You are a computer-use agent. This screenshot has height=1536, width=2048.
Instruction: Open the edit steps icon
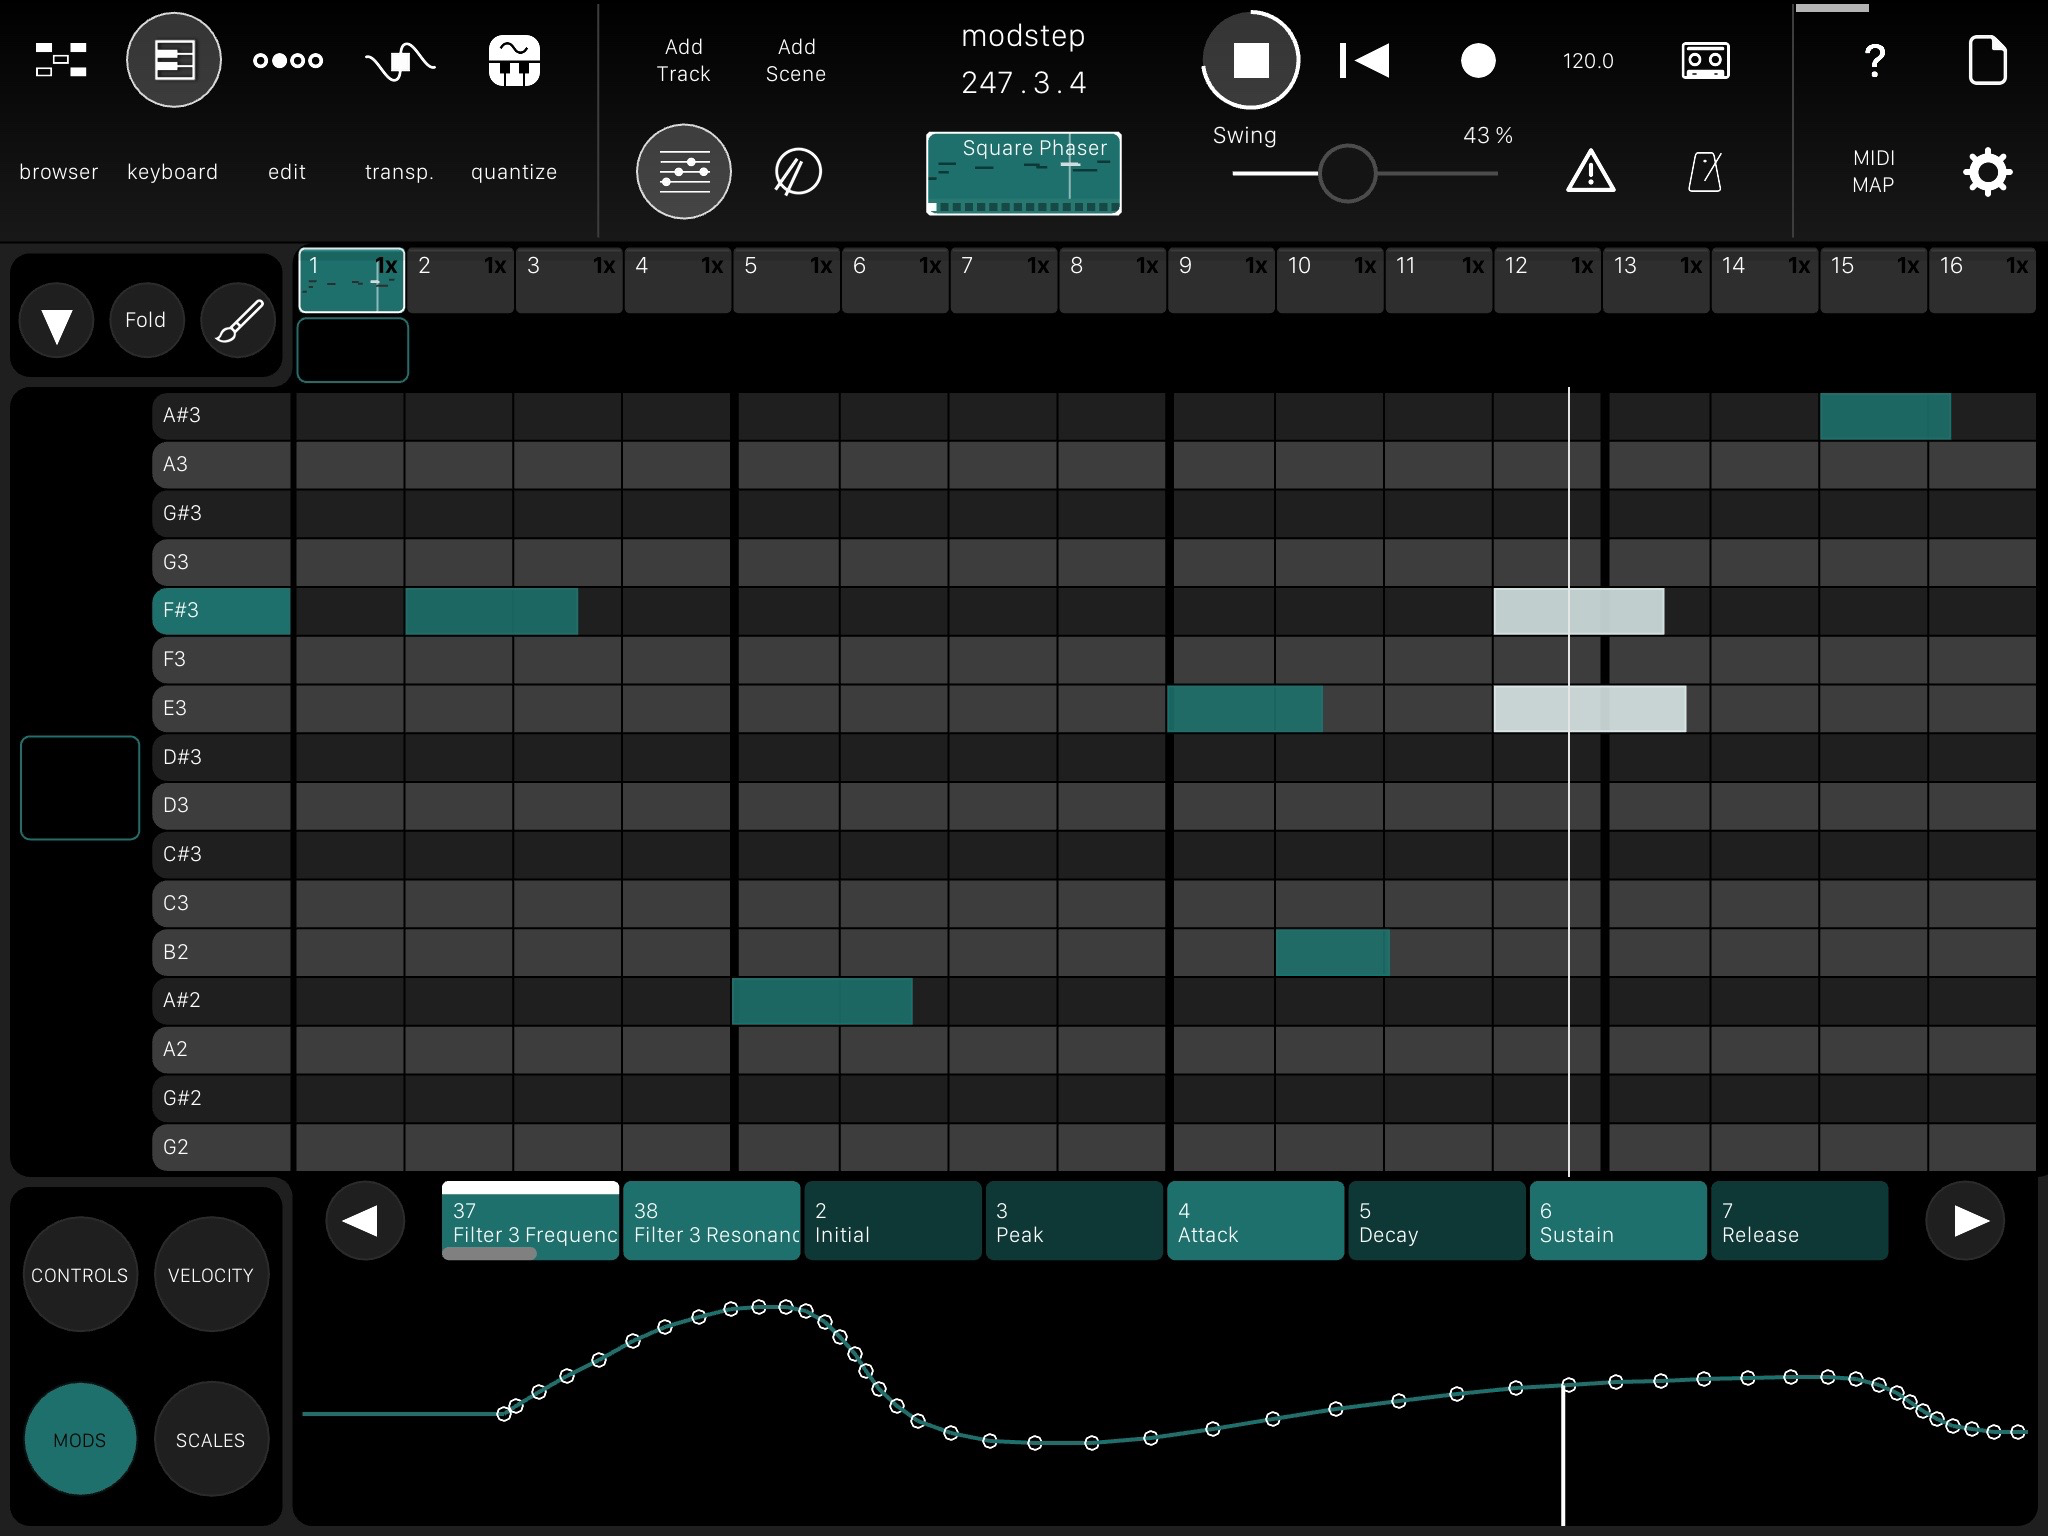click(287, 60)
